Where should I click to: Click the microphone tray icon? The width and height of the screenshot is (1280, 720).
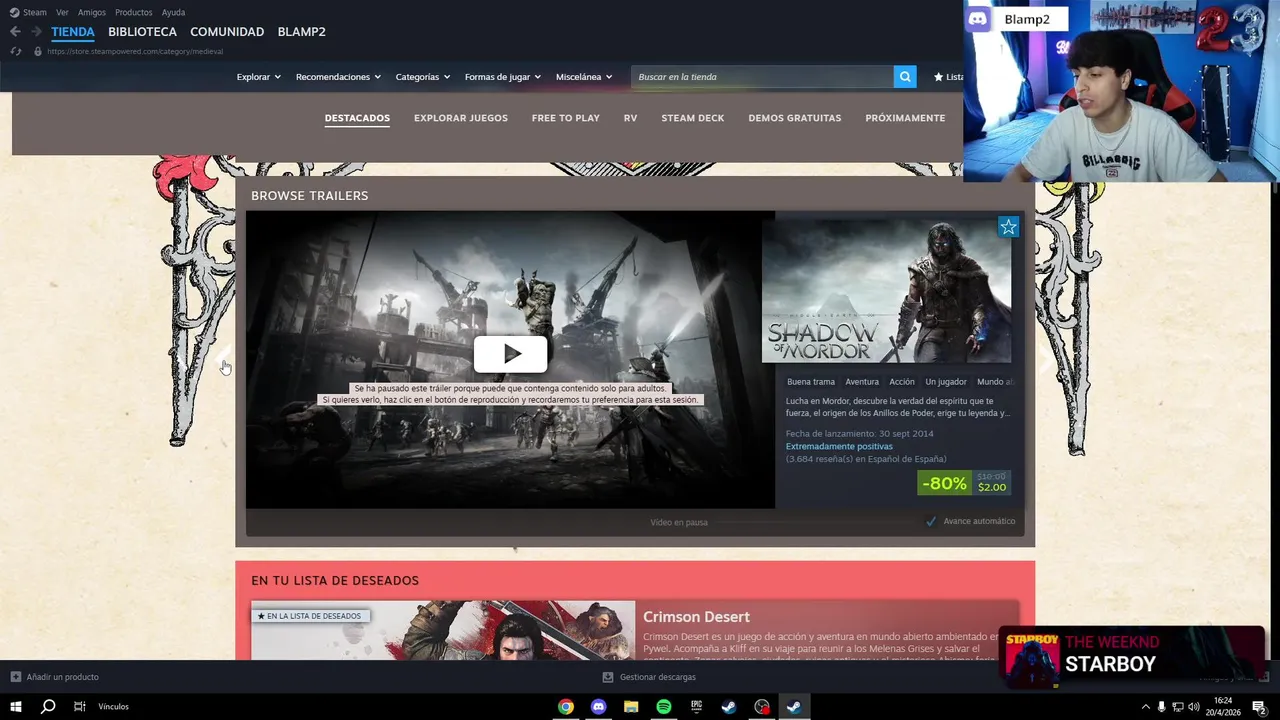1161,706
